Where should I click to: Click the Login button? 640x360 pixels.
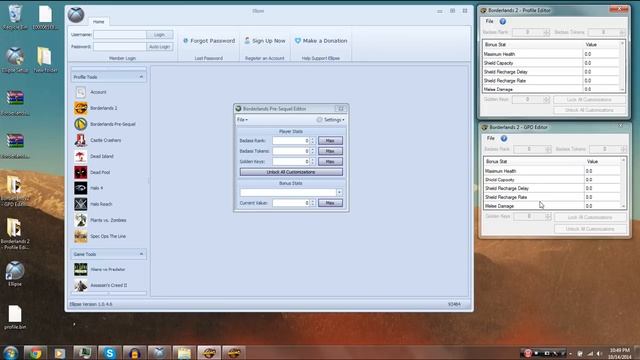point(159,35)
